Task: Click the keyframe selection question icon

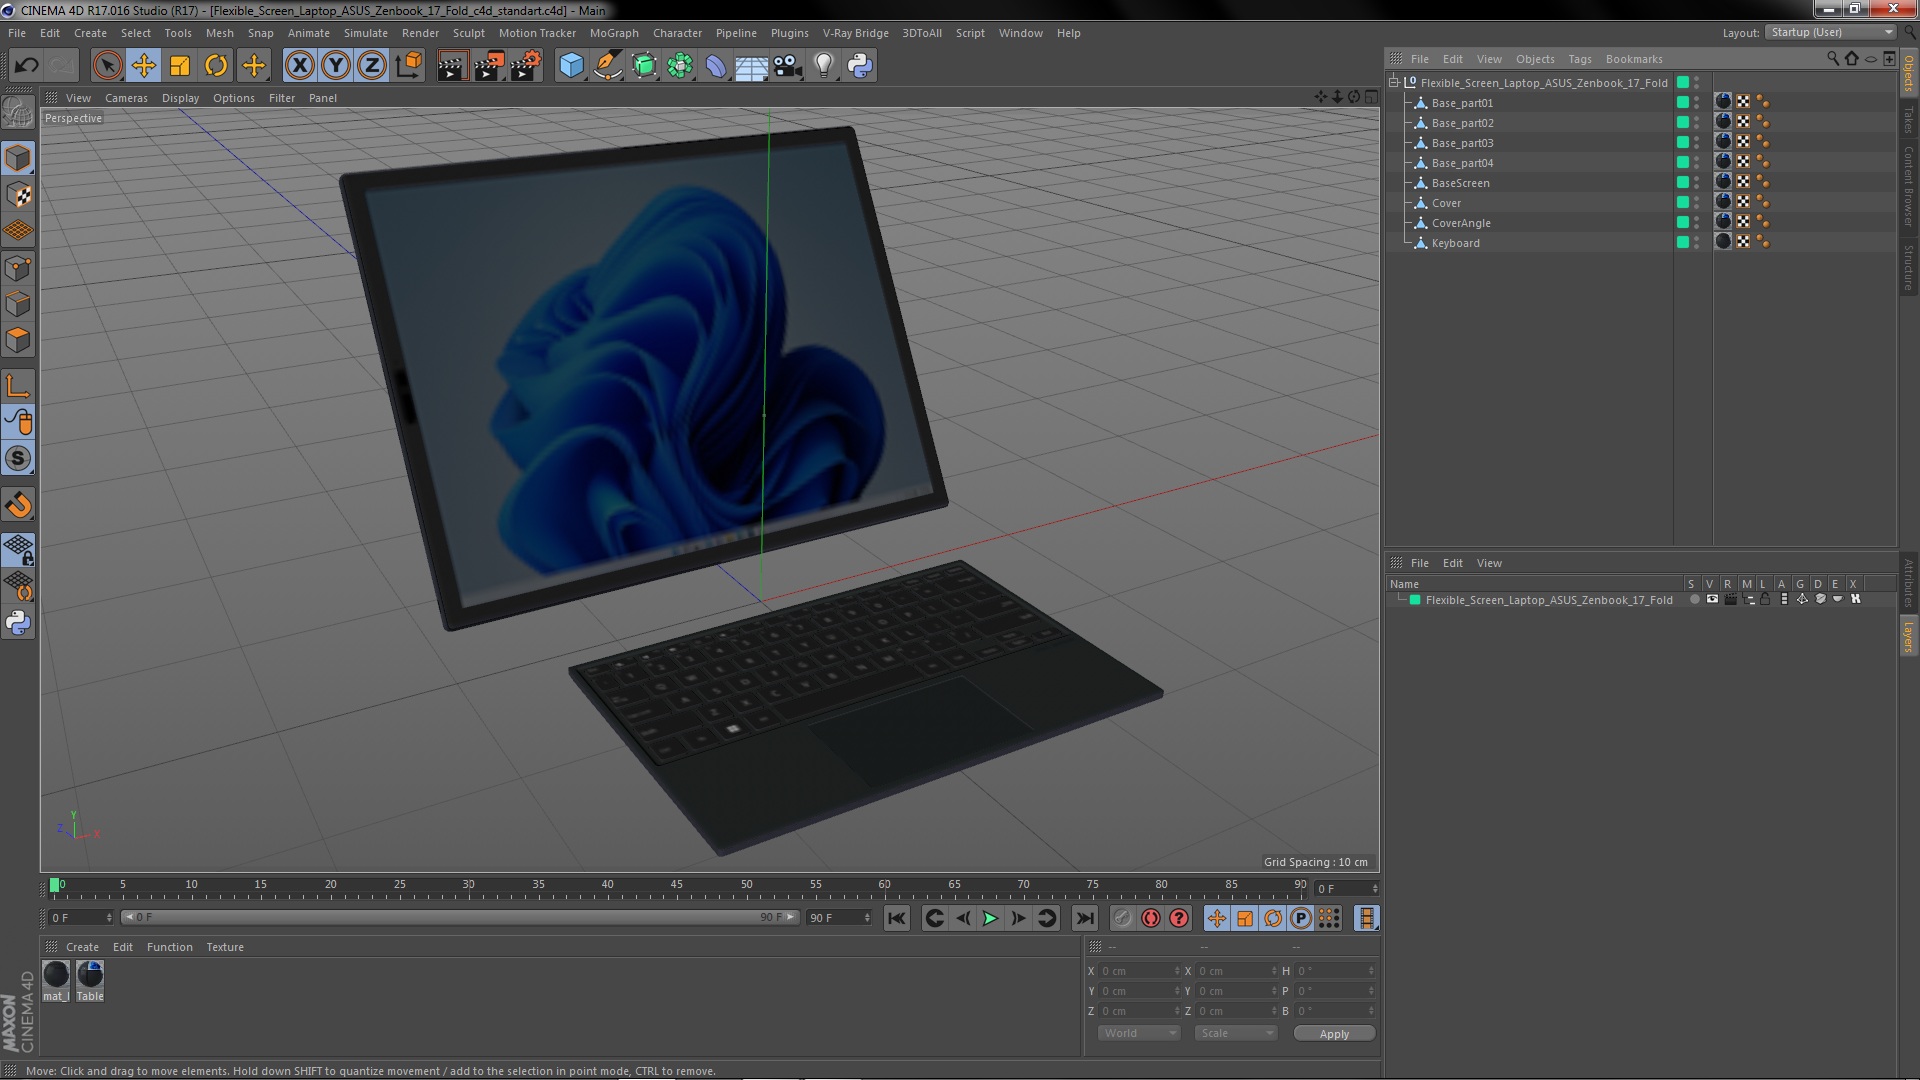Action: (1179, 918)
